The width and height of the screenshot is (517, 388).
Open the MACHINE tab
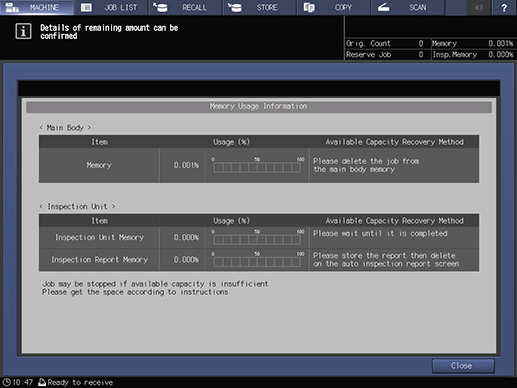point(37,7)
